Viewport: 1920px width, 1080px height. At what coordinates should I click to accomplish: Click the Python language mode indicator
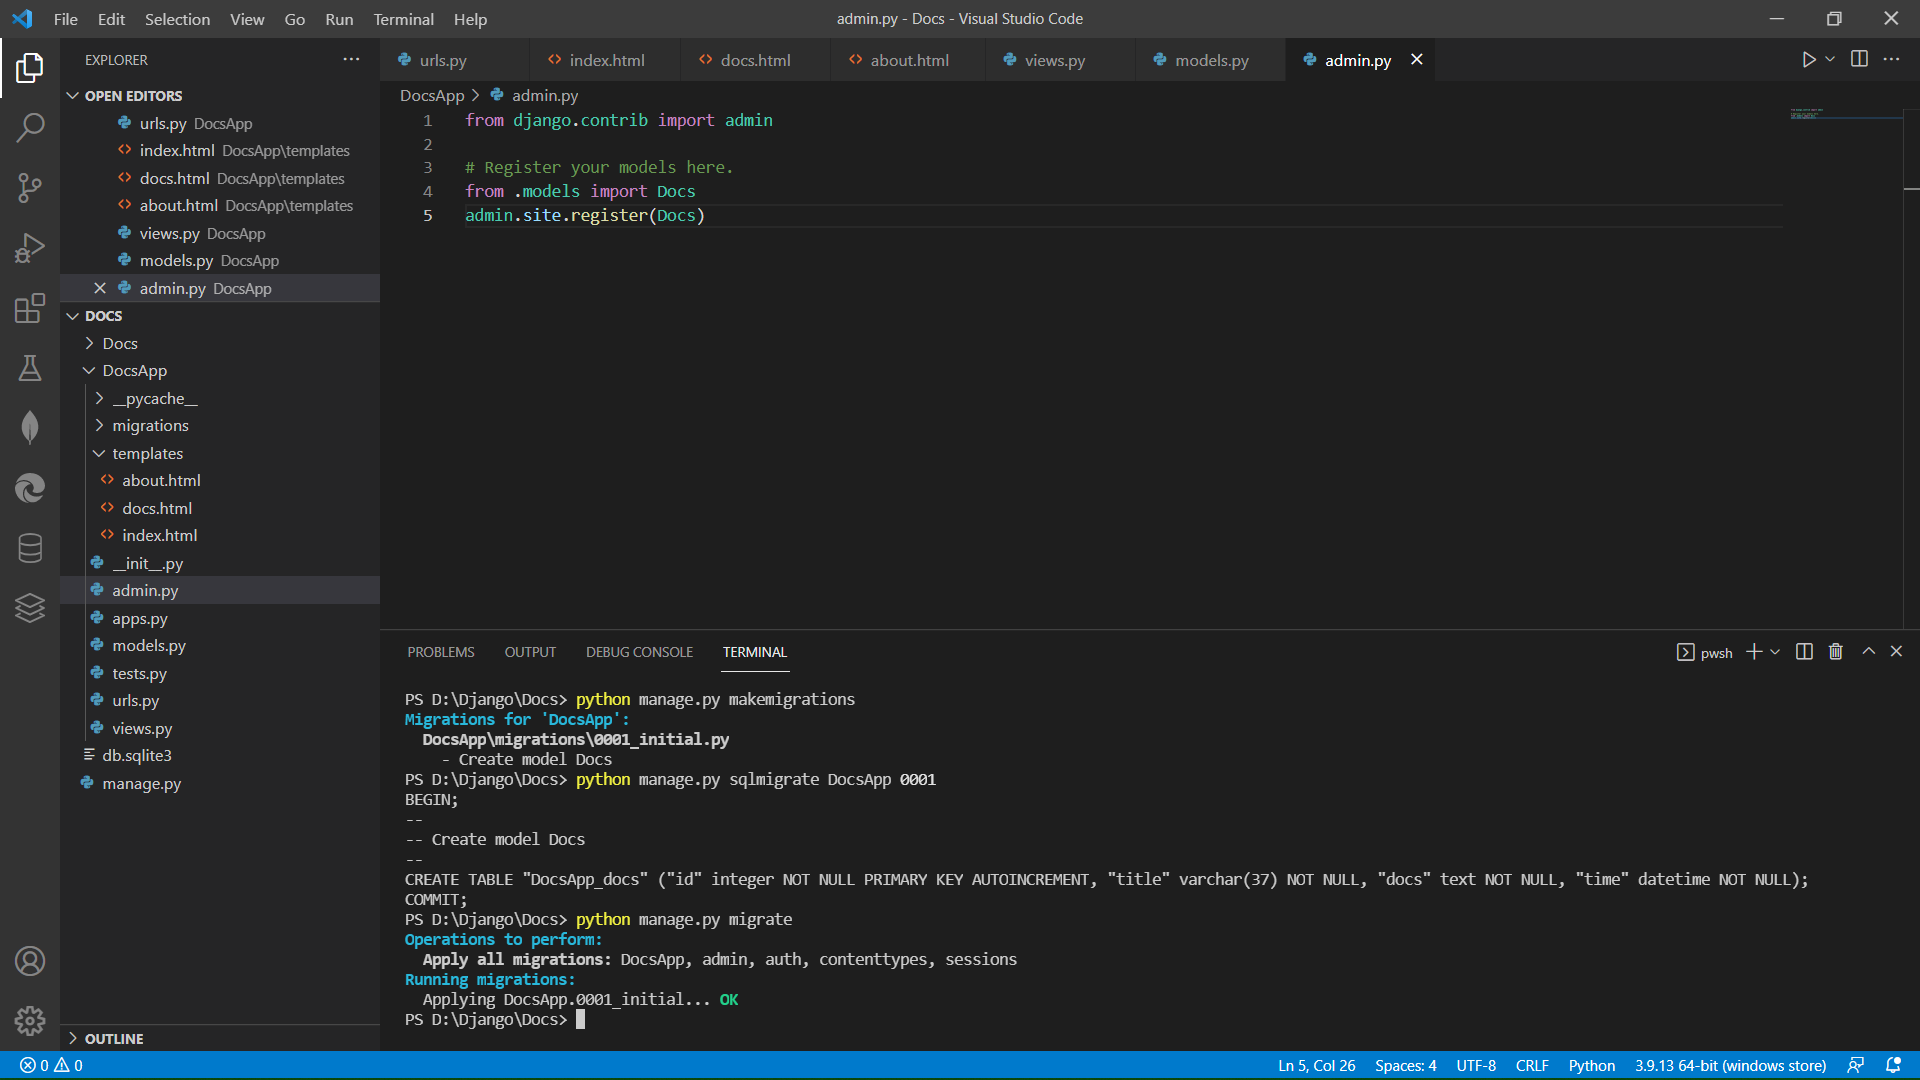coord(1591,1065)
